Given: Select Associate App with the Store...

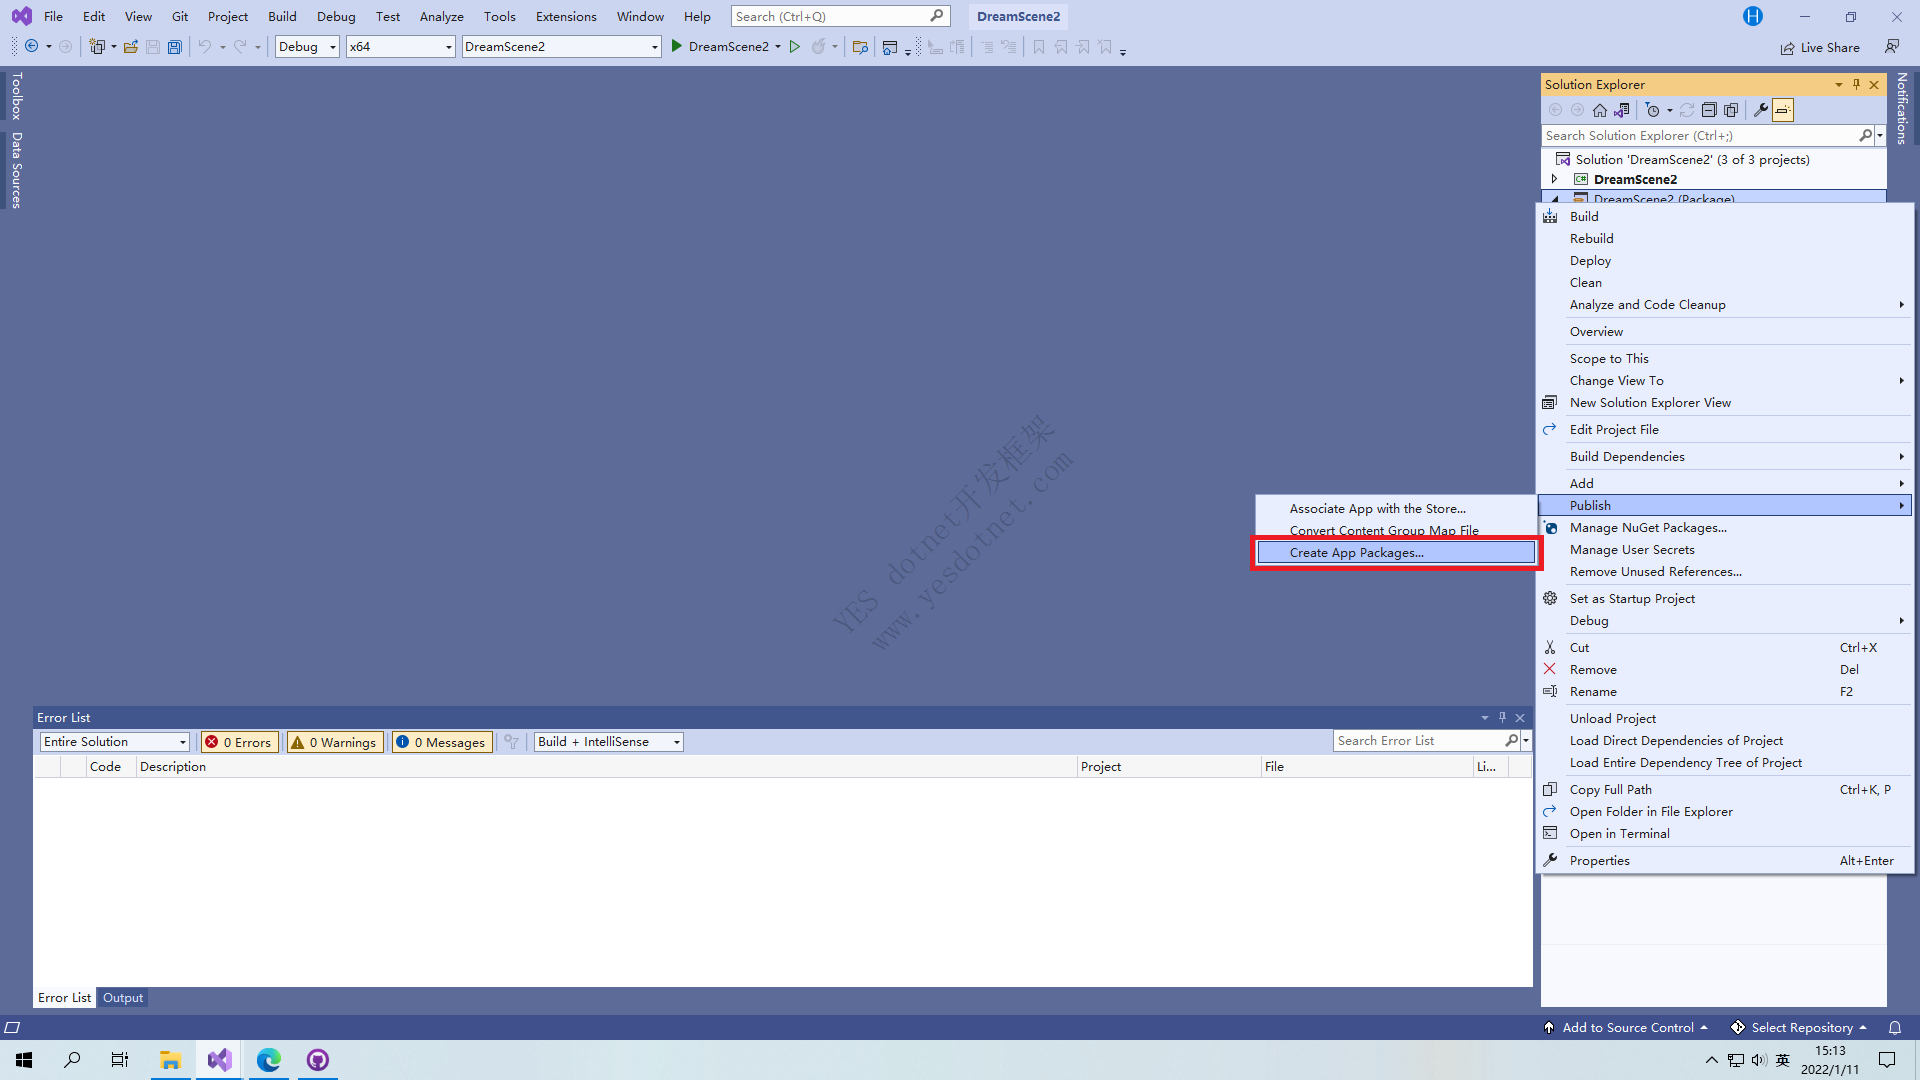Looking at the screenshot, I should tap(1396, 509).
